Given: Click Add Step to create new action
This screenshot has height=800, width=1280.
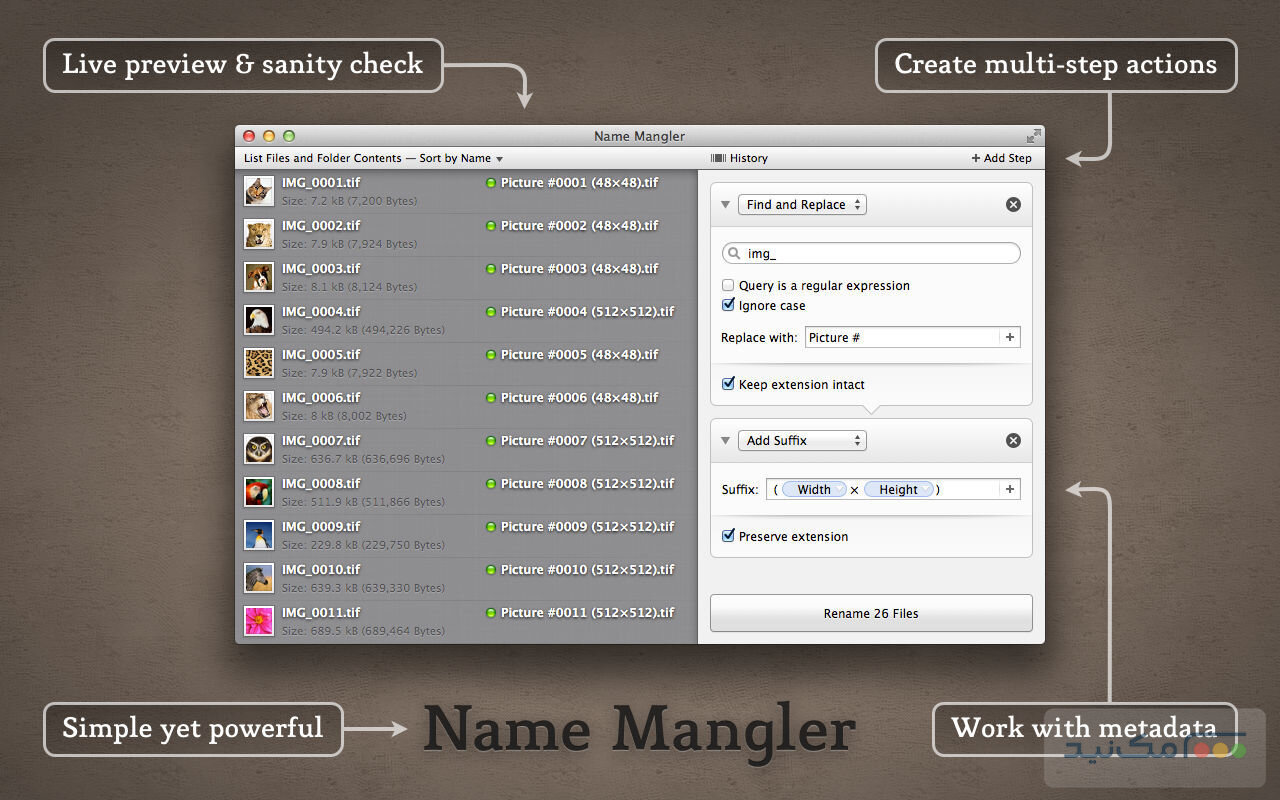Looking at the screenshot, I should coord(1001,158).
